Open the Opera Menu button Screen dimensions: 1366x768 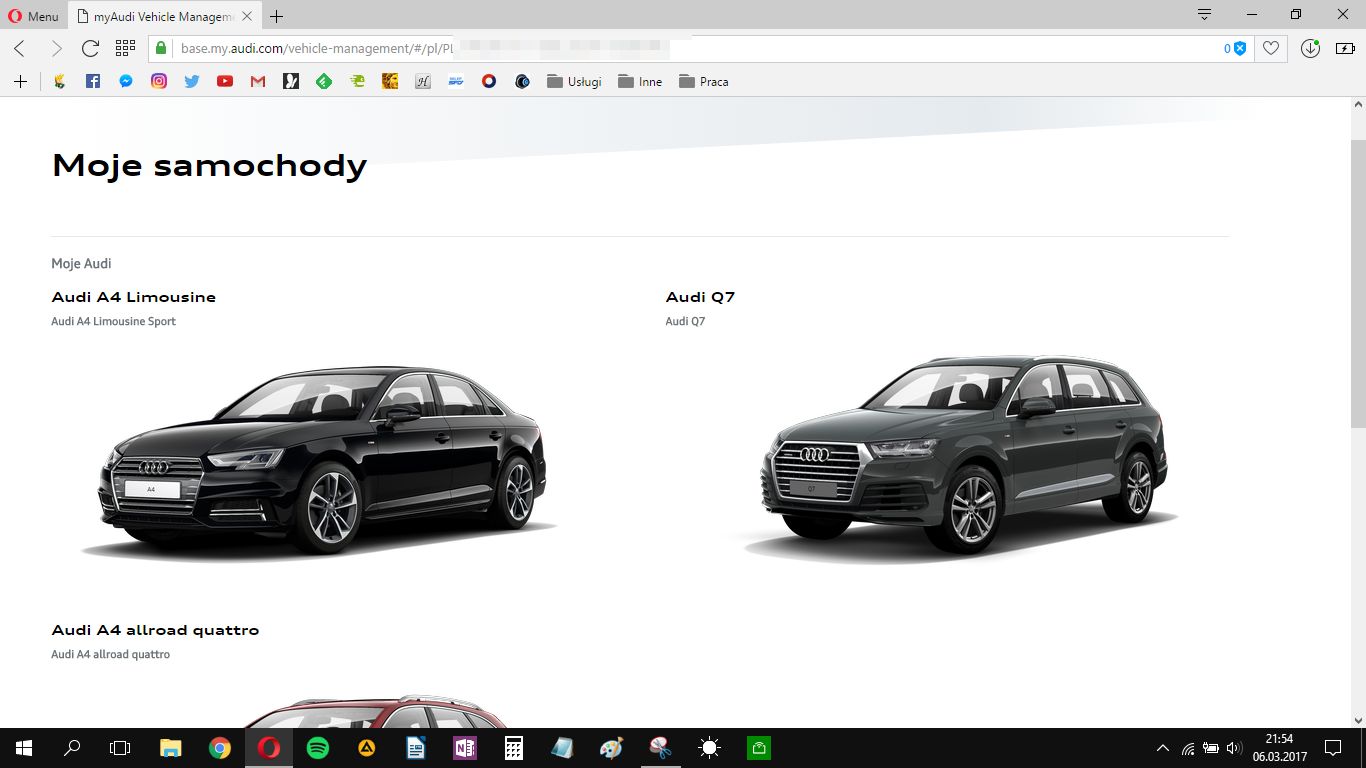coord(33,16)
